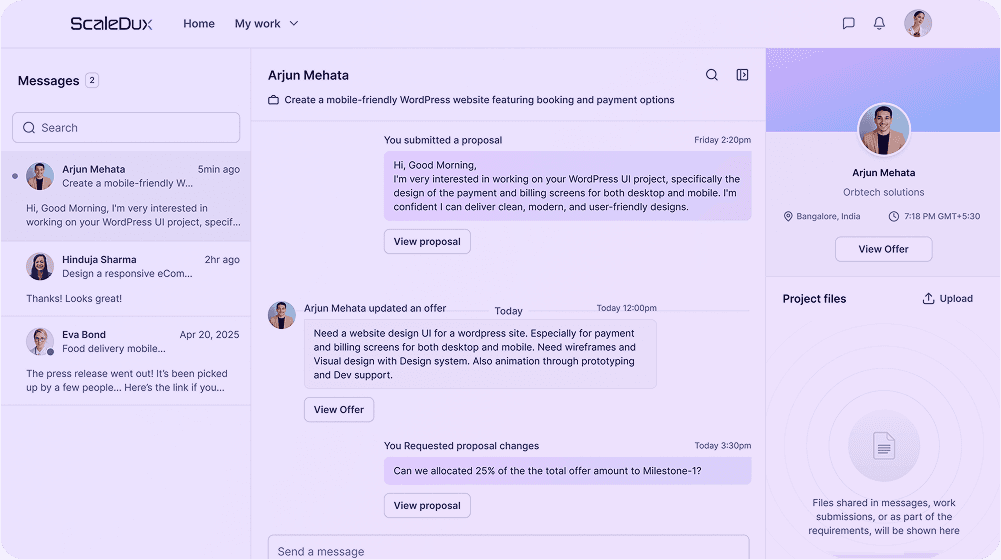Go to Home in the navigation

point(199,24)
